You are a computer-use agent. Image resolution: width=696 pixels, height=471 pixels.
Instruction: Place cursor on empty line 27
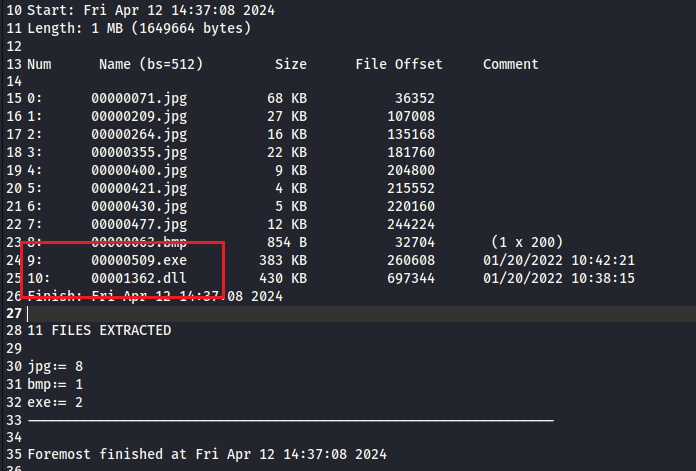(300, 313)
